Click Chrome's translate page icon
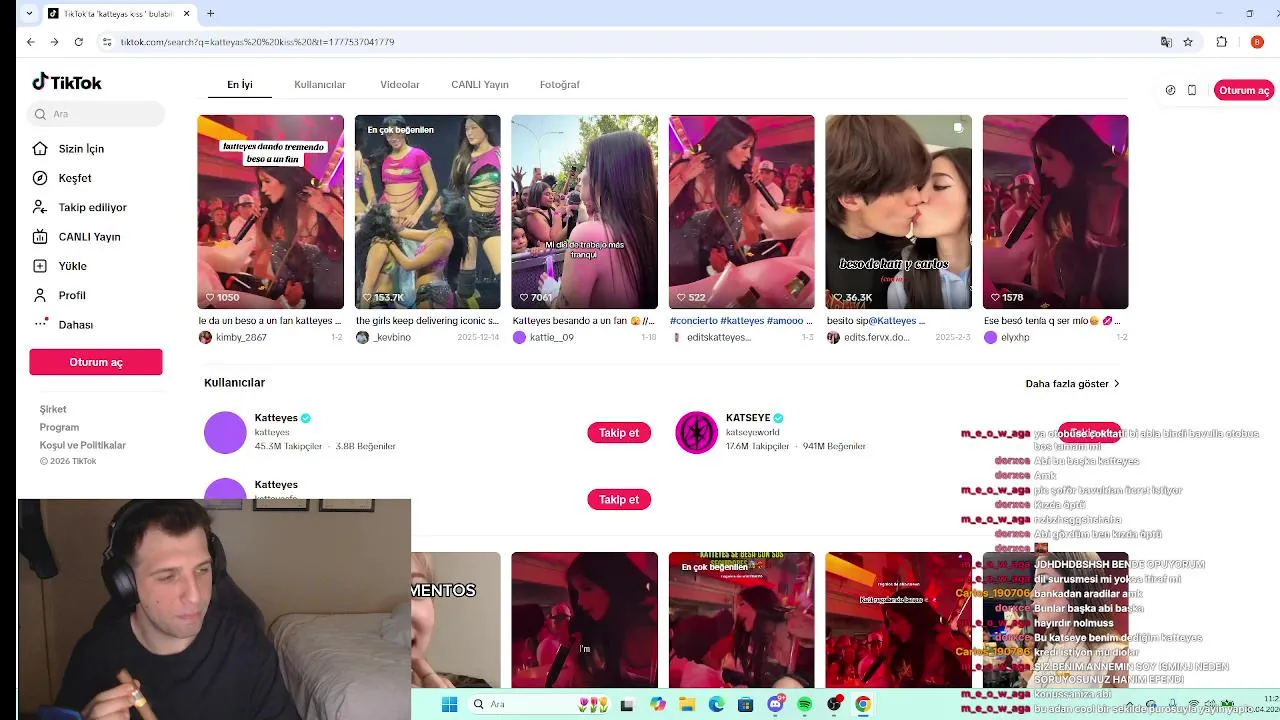This screenshot has height=720, width=1280. tap(1166, 42)
